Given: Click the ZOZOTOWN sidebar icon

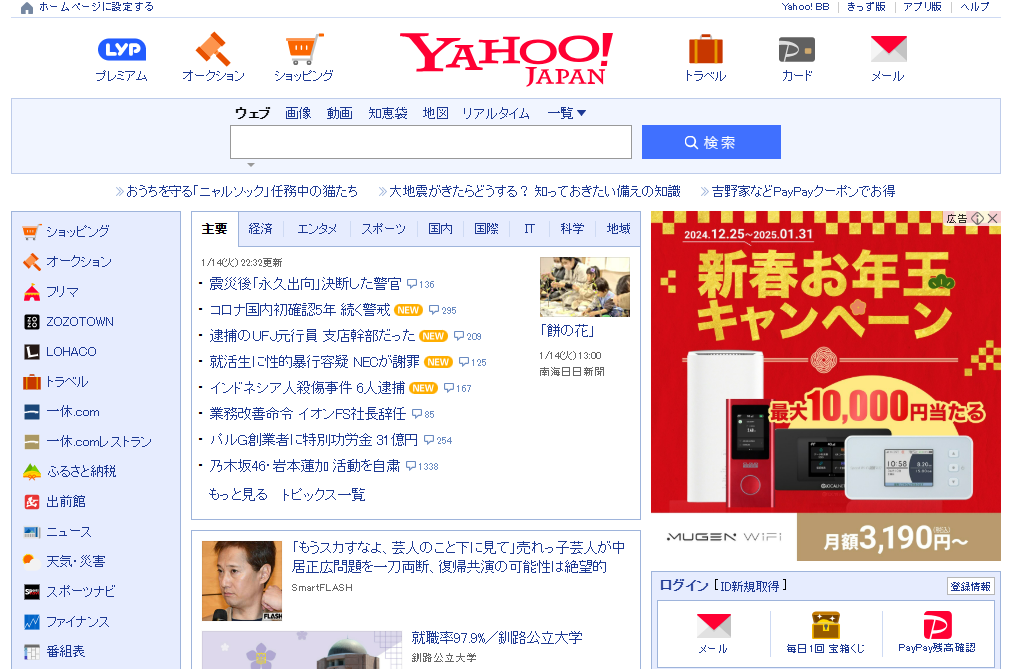Looking at the screenshot, I should [x=32, y=322].
